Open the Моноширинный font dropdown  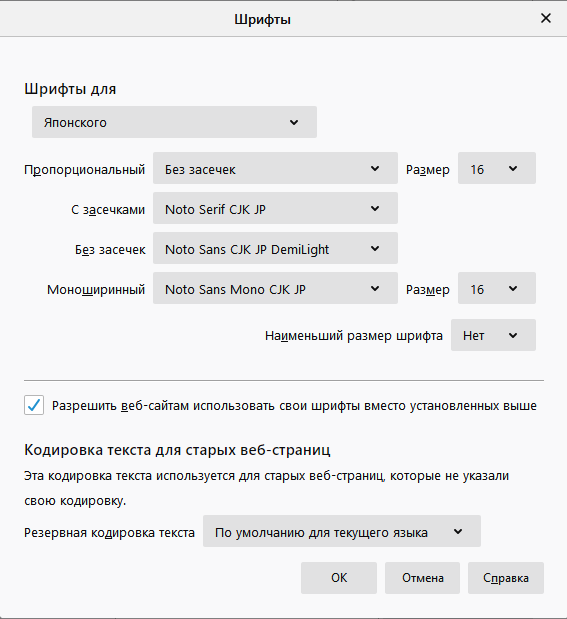click(x=275, y=288)
